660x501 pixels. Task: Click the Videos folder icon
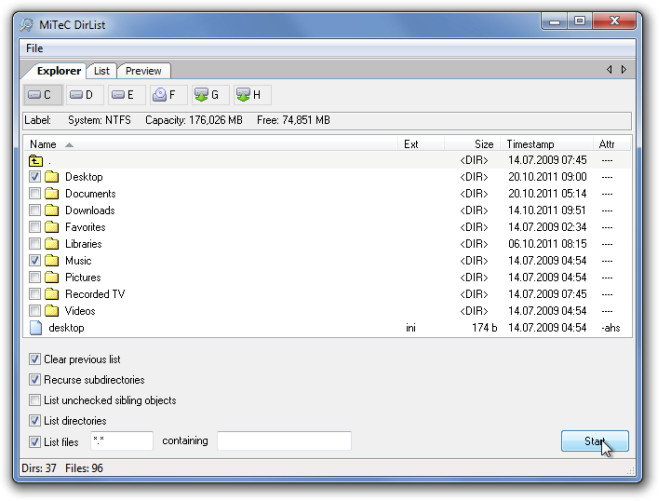[x=52, y=311]
